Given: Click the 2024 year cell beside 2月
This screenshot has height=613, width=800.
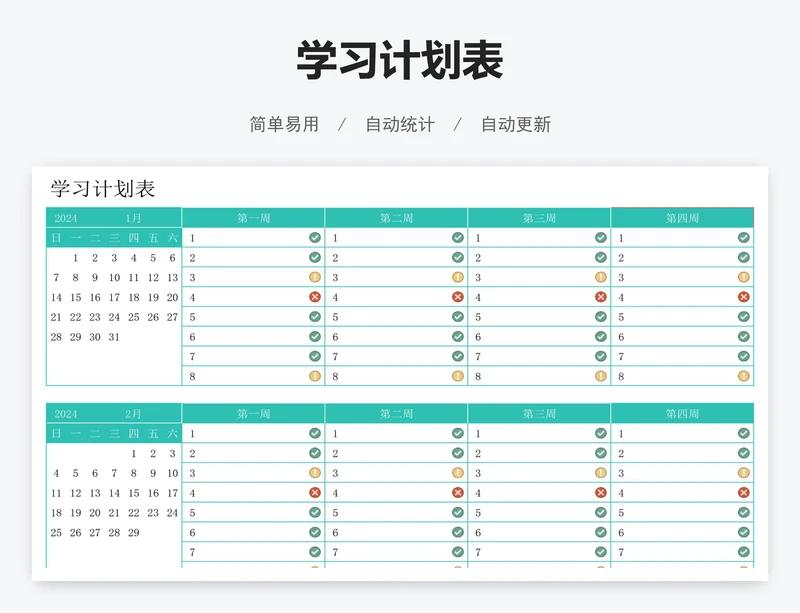Looking at the screenshot, I should tap(66, 413).
